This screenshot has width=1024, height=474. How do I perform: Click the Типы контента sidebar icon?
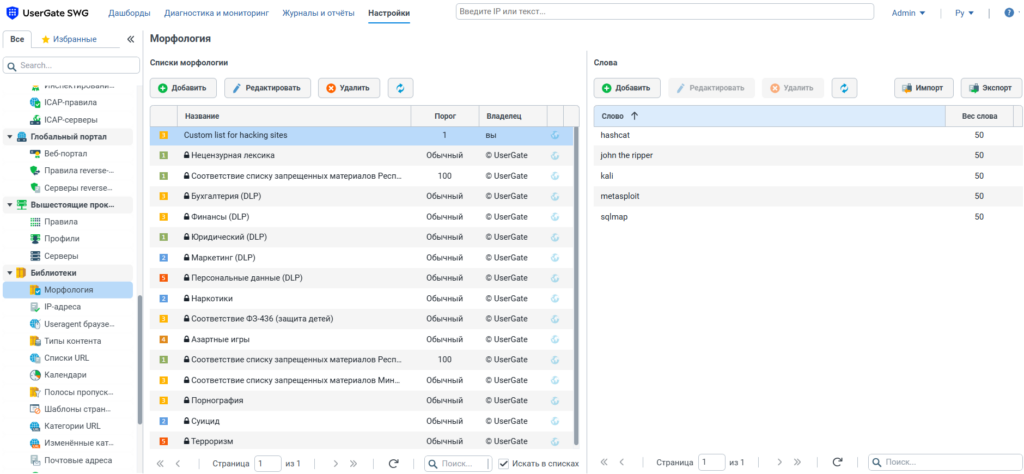coord(35,341)
